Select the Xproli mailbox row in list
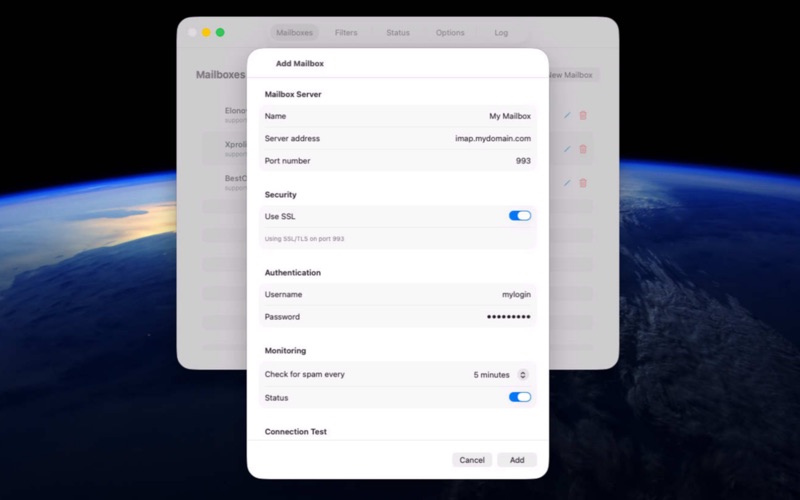This screenshot has height=500, width=800. tap(398, 149)
